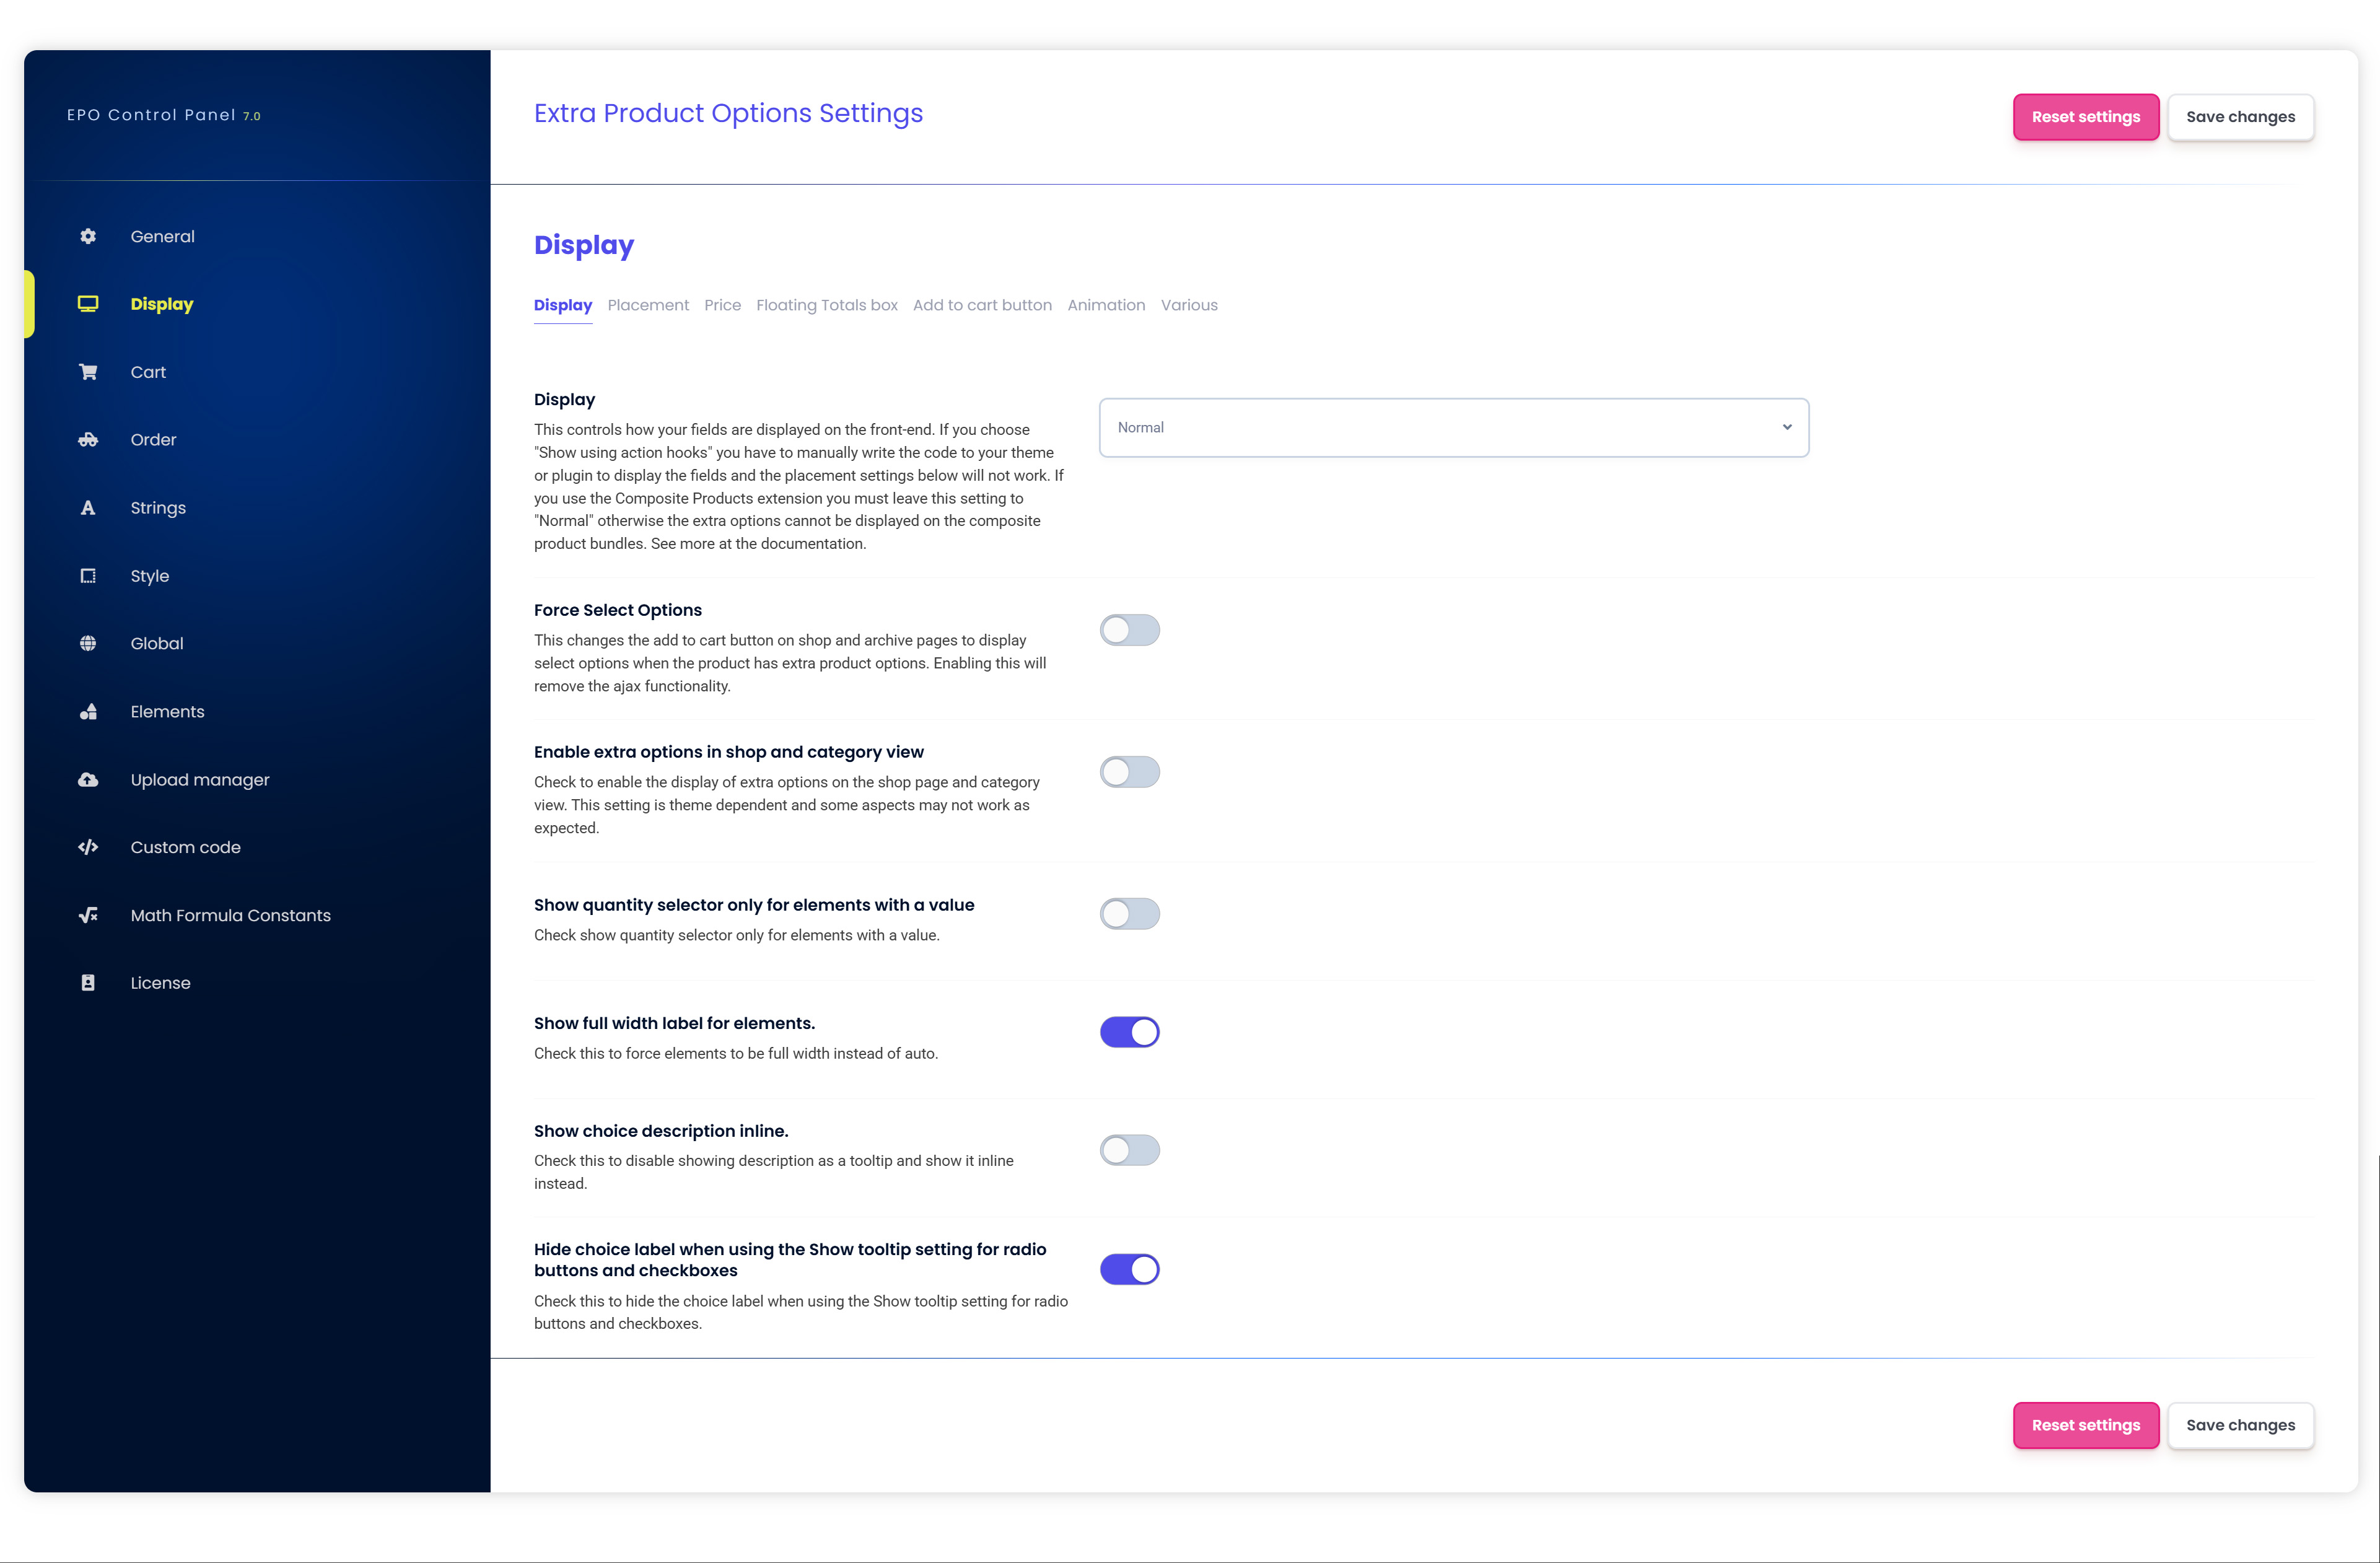Select the Global globe icon
Viewport: 2380px width, 1563px height.
coord(88,643)
